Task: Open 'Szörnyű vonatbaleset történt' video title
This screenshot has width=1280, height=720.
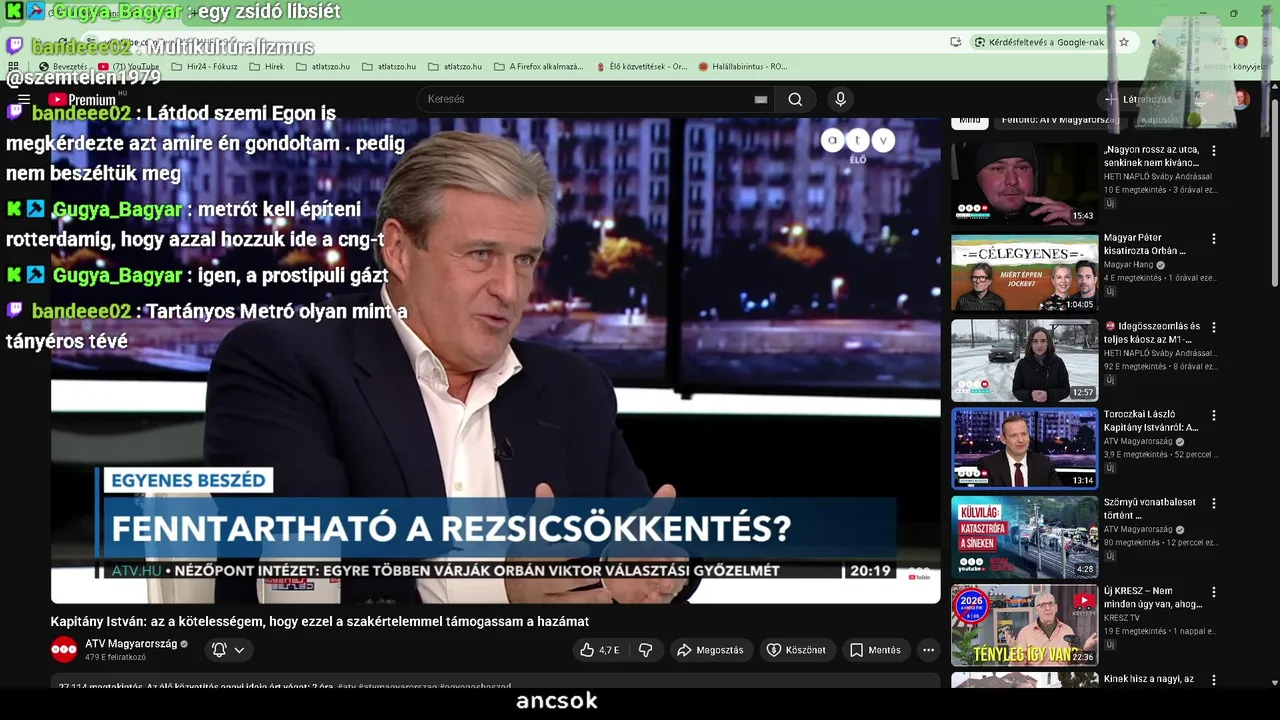Action: tap(1150, 508)
